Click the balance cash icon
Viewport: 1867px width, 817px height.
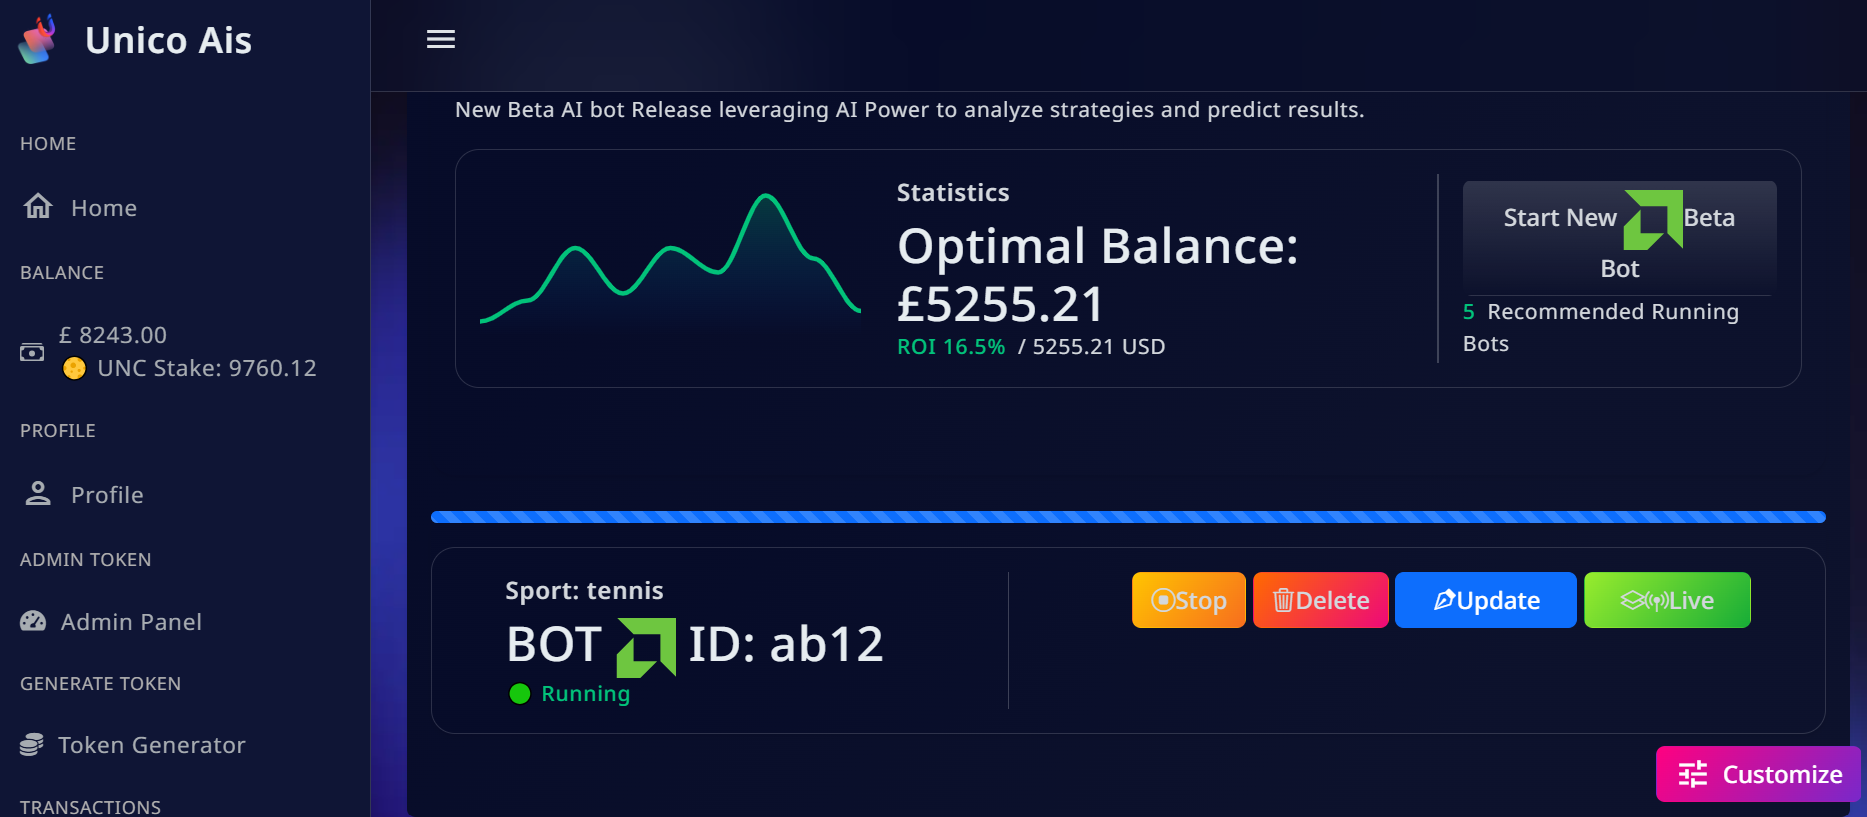(32, 352)
